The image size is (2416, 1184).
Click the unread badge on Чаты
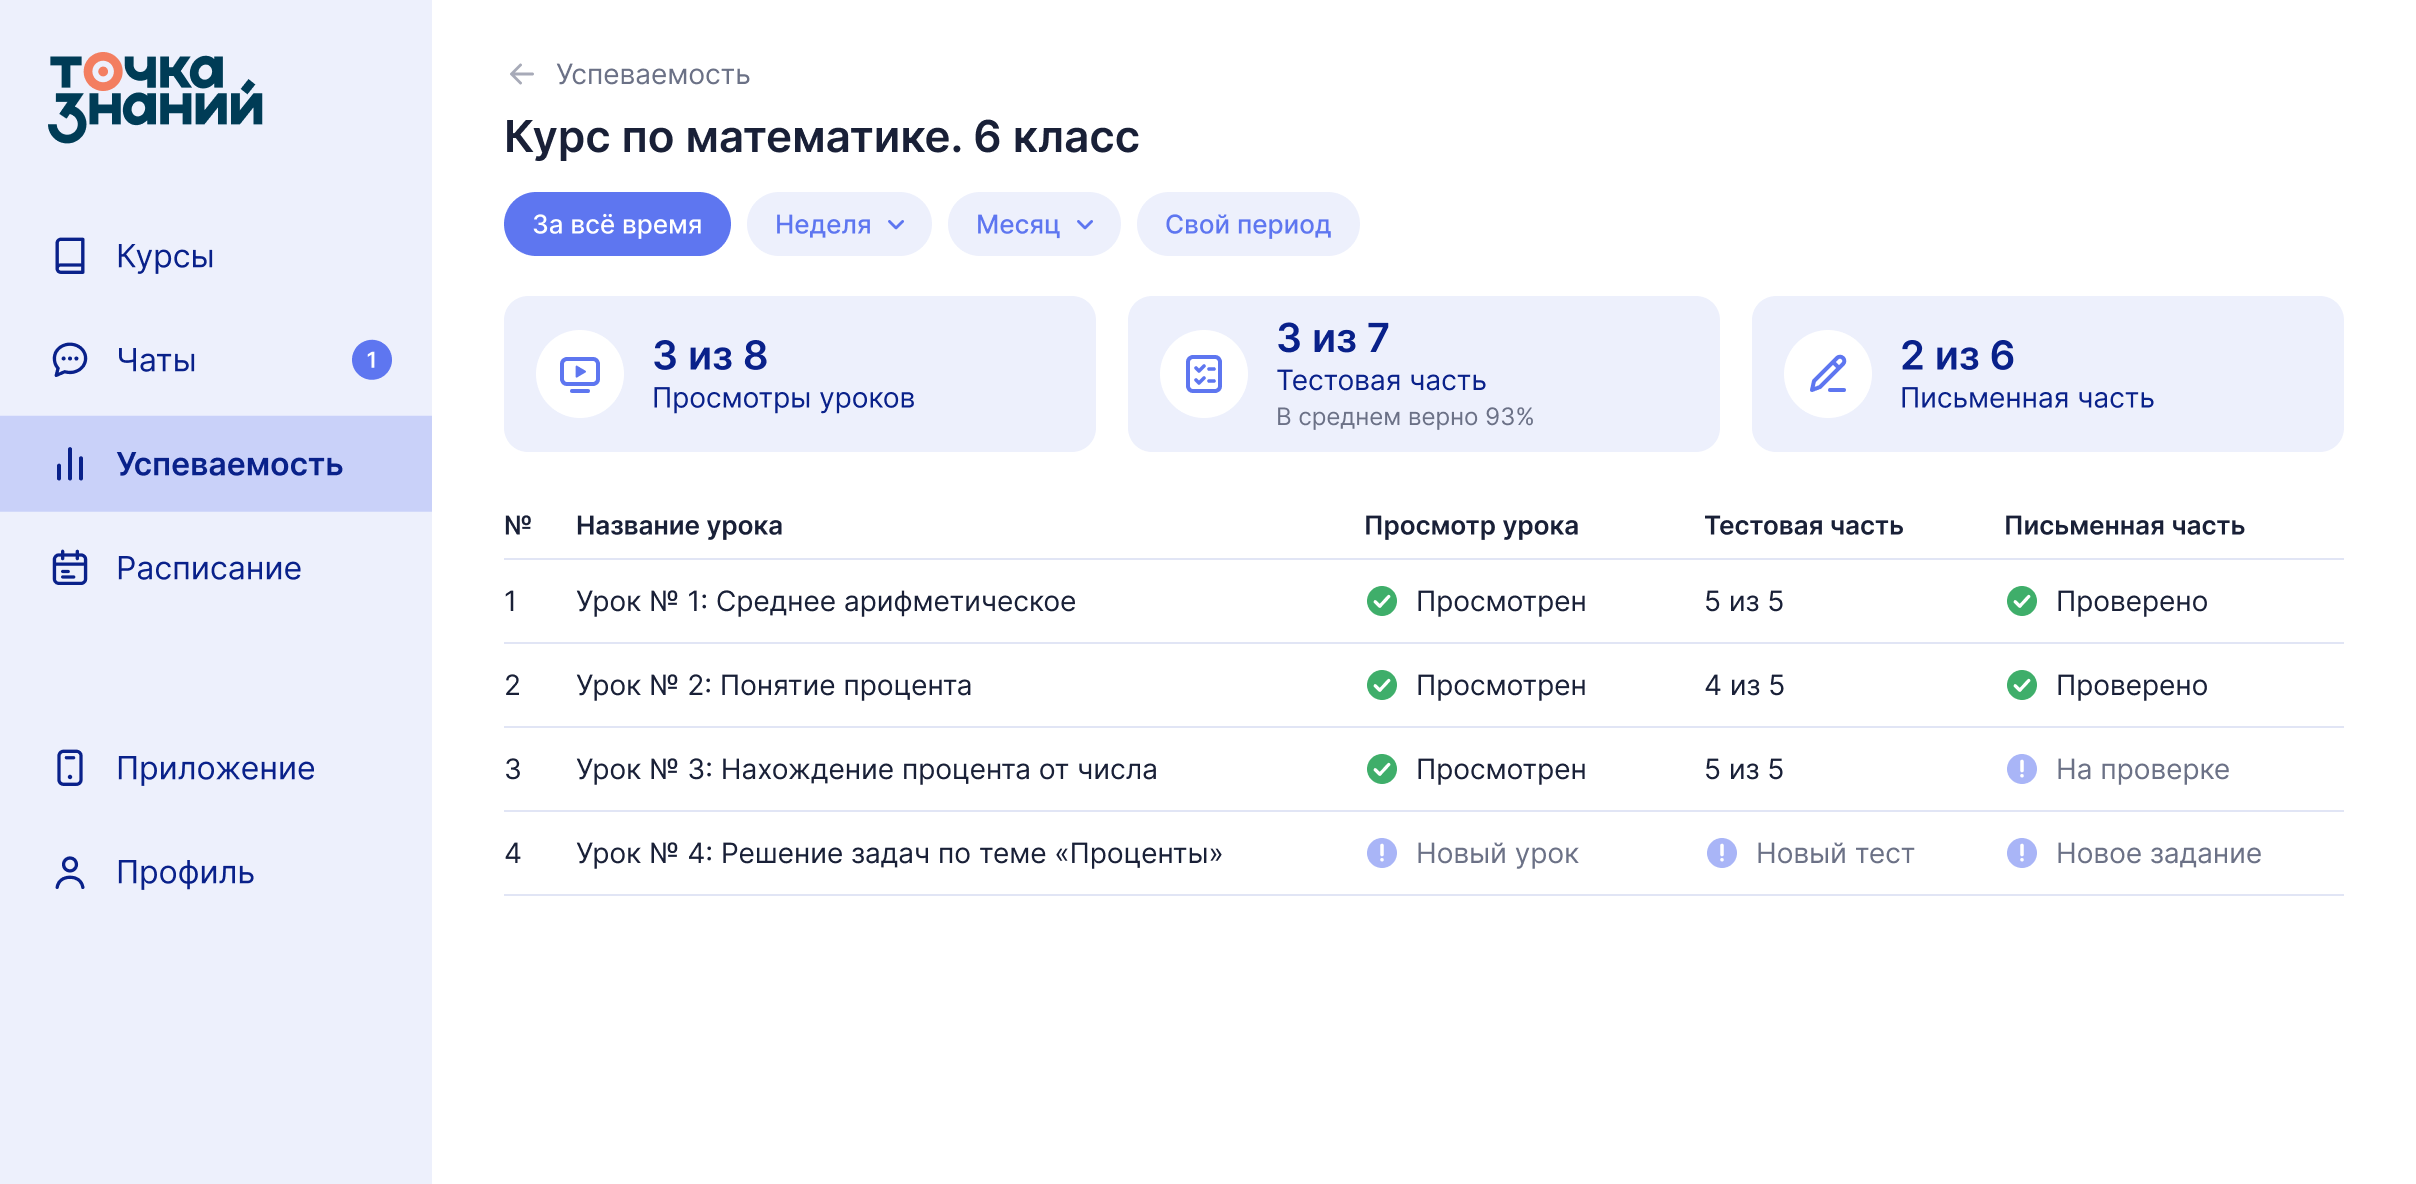[372, 360]
